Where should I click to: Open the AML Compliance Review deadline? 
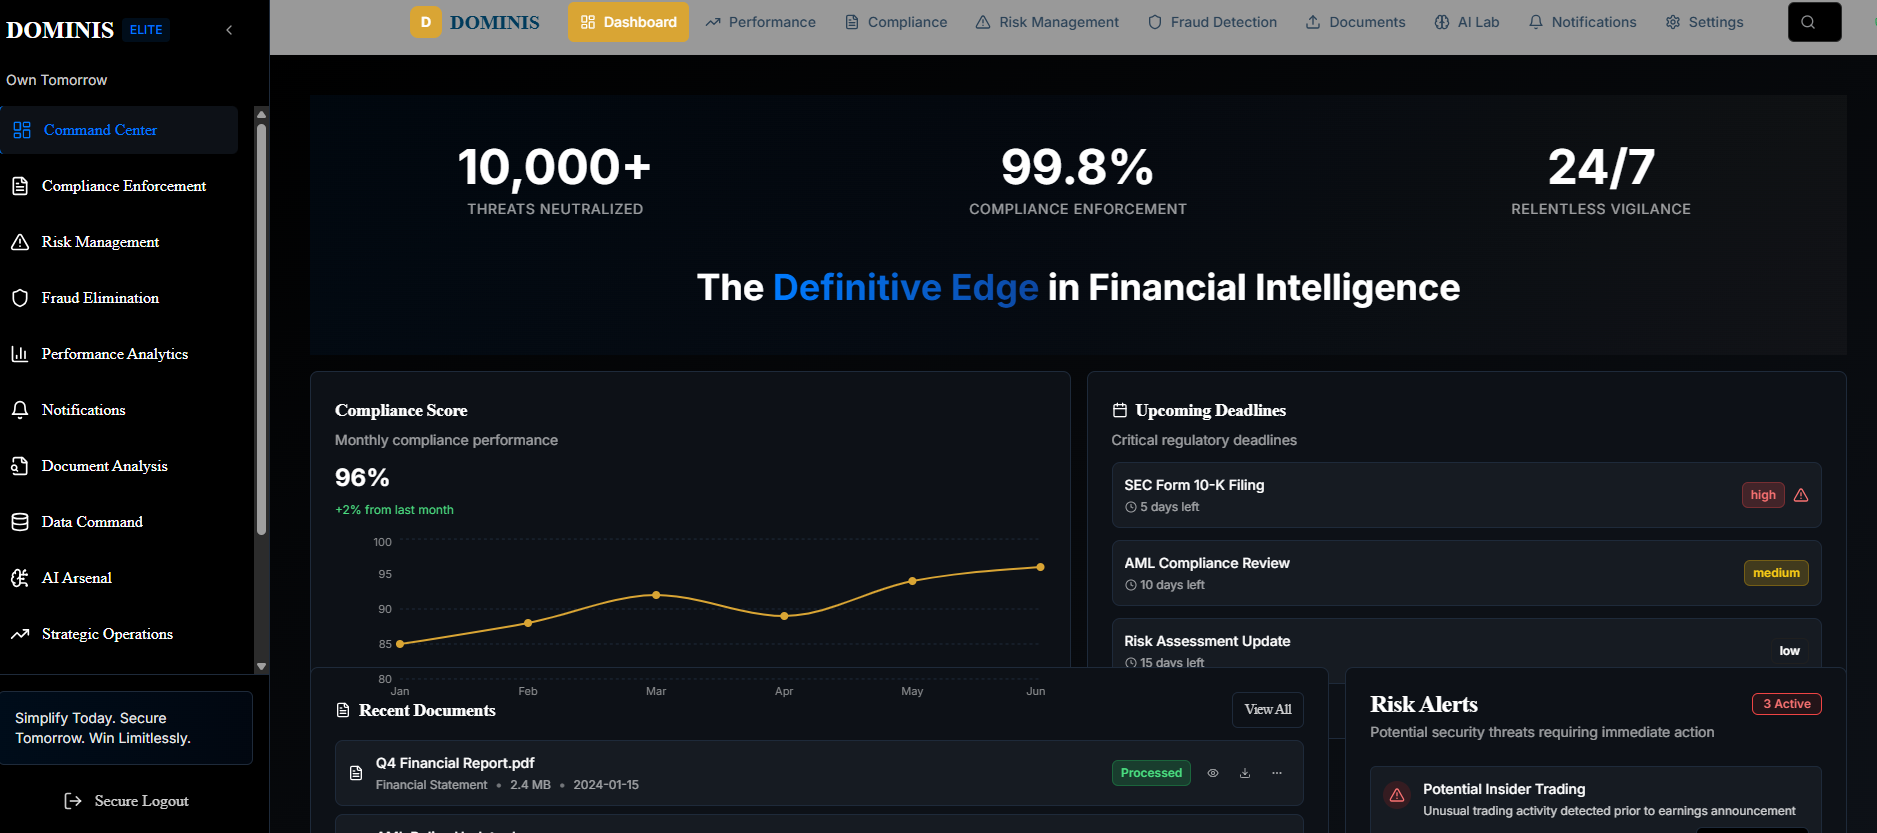[x=1466, y=573]
